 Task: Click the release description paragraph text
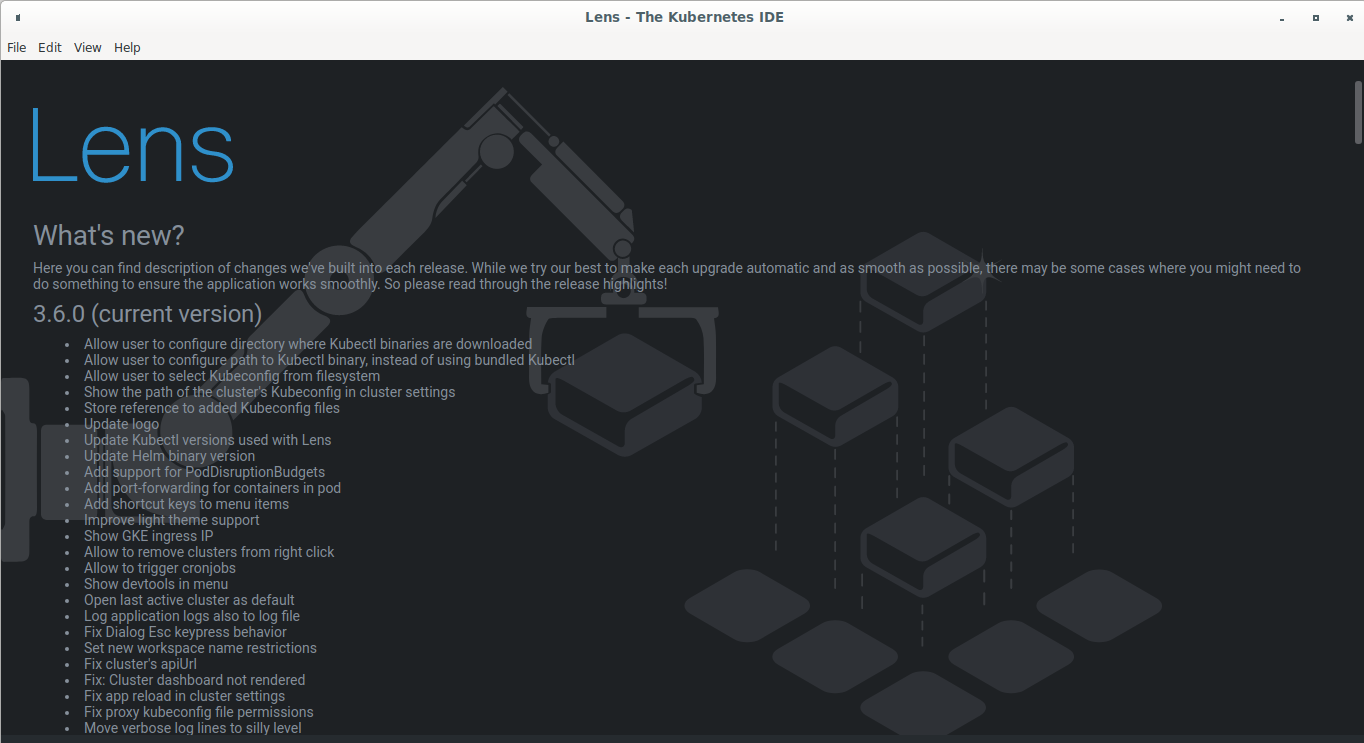click(667, 276)
